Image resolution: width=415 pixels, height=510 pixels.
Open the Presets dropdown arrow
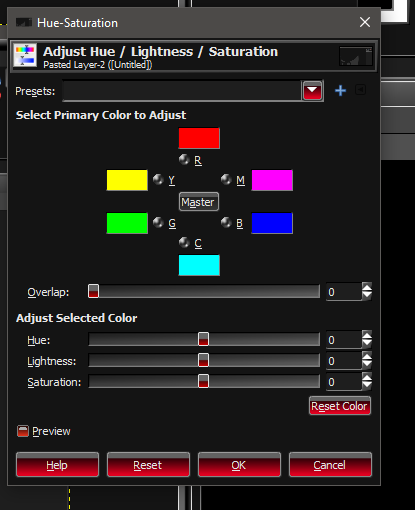point(312,90)
